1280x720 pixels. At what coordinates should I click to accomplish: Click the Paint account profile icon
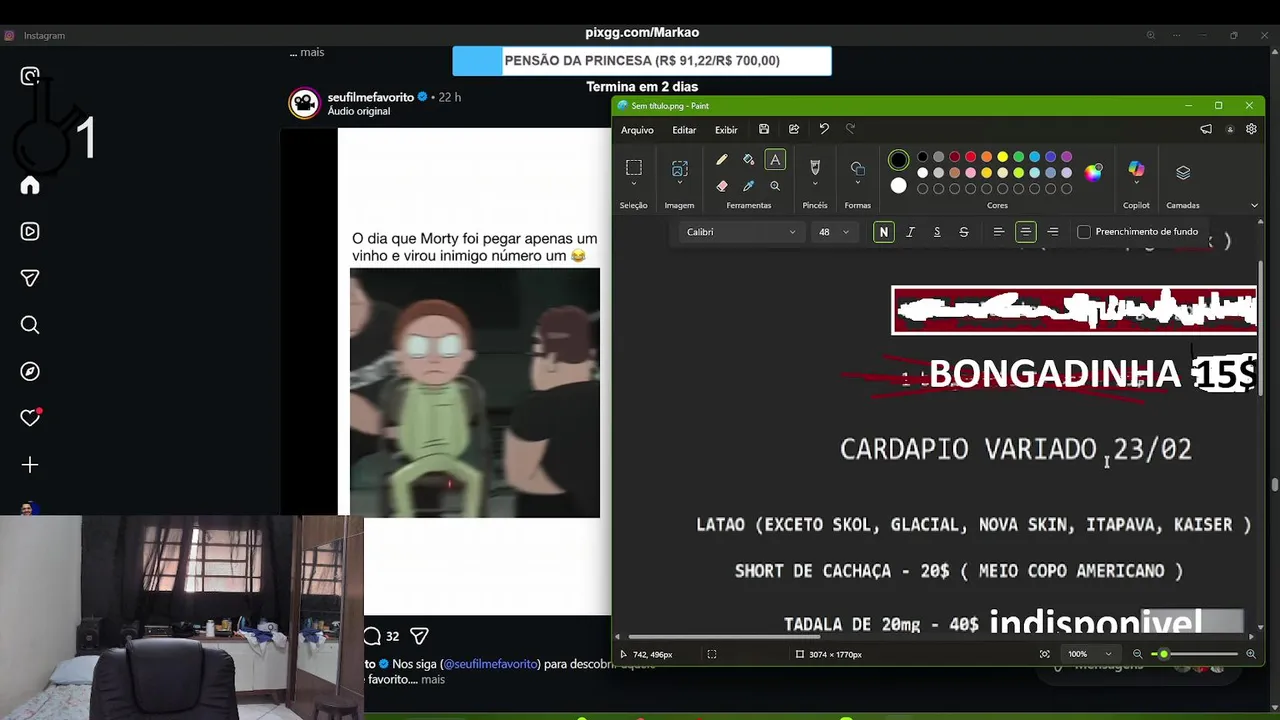pyautogui.click(x=1230, y=129)
